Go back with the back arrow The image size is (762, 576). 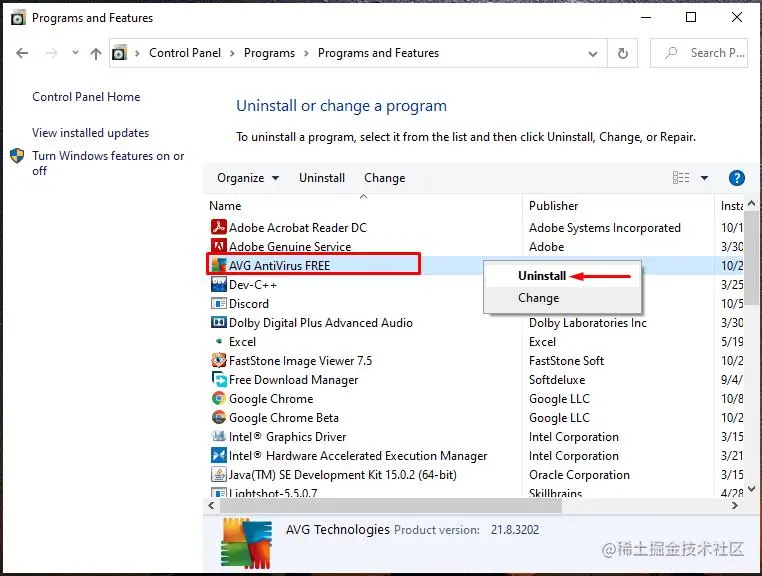pyautogui.click(x=22, y=53)
